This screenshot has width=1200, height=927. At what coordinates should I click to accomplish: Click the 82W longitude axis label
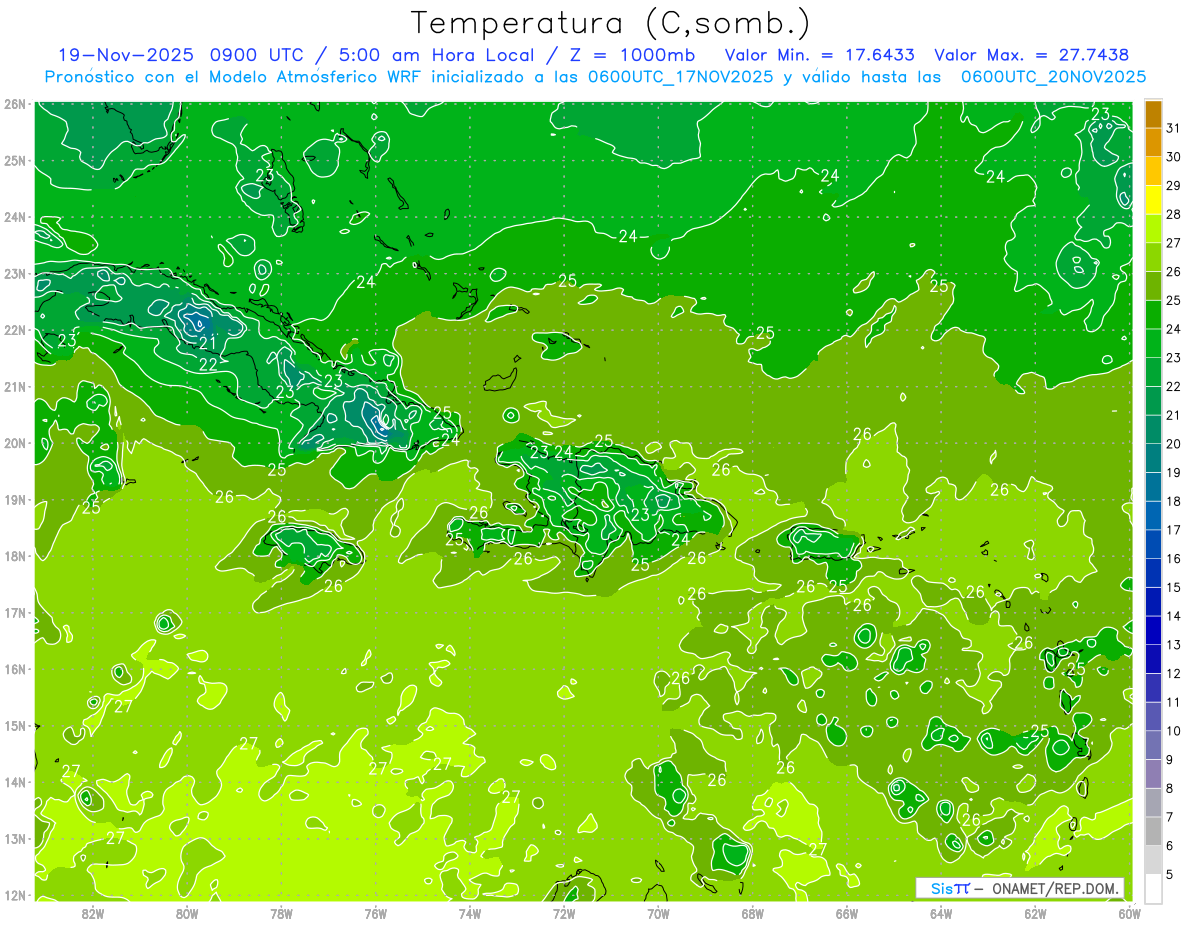tap(93, 913)
